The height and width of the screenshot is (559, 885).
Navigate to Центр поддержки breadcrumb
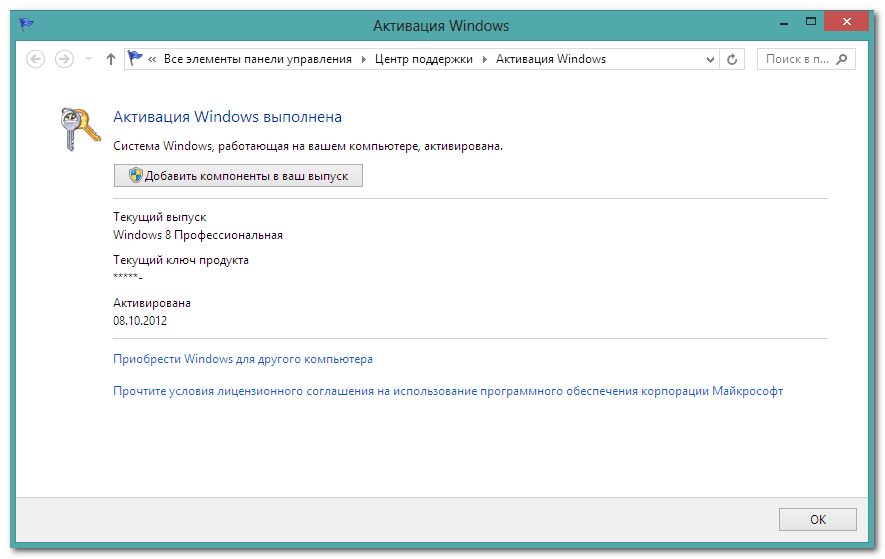[x=423, y=59]
